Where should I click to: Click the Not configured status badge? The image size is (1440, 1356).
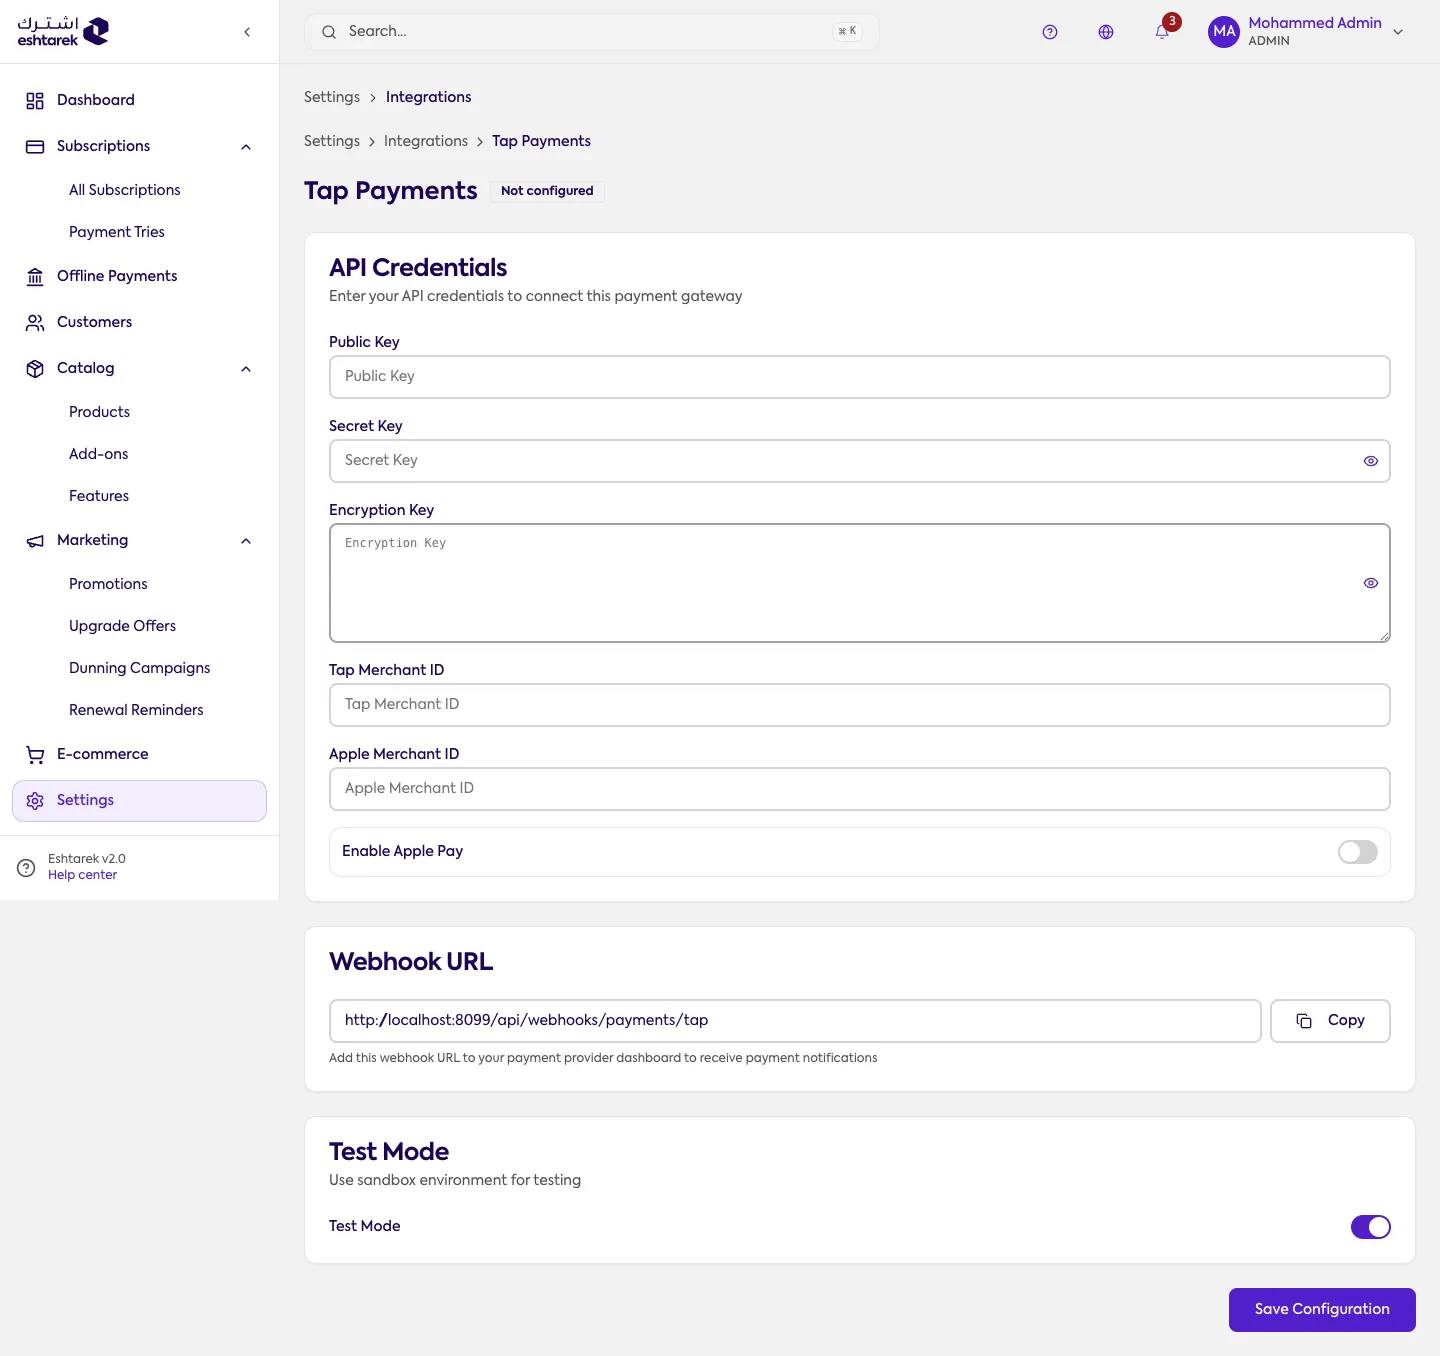click(547, 191)
